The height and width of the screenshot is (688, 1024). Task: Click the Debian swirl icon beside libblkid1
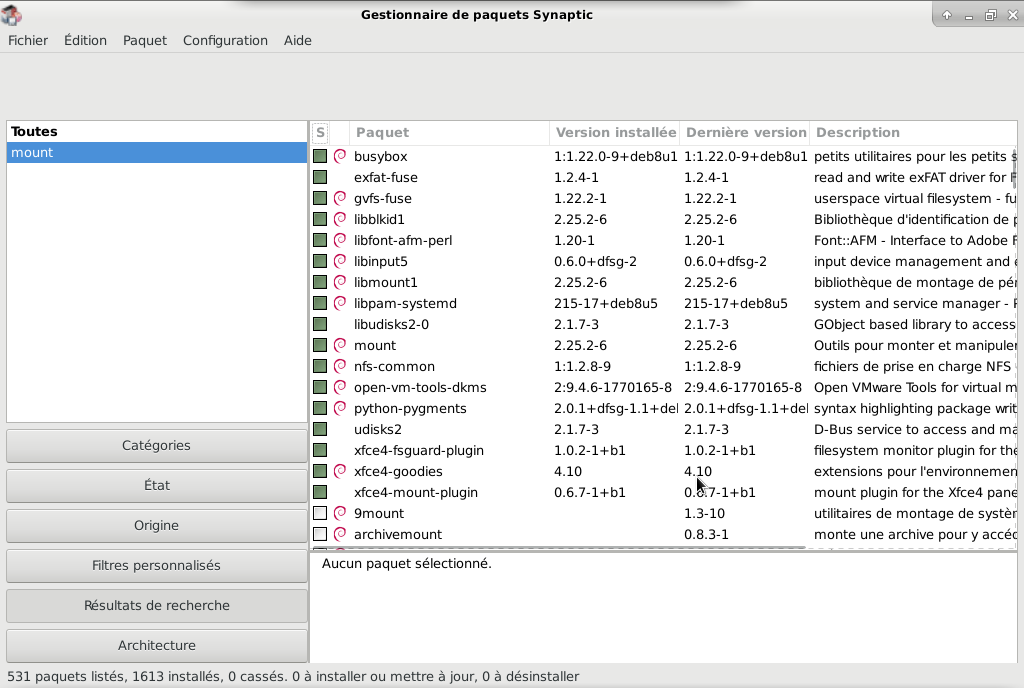pyautogui.click(x=340, y=219)
